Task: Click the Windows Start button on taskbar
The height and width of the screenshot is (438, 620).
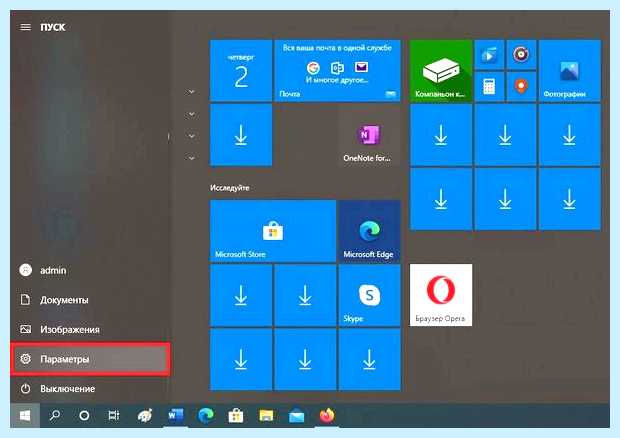Action: click(x=25, y=415)
